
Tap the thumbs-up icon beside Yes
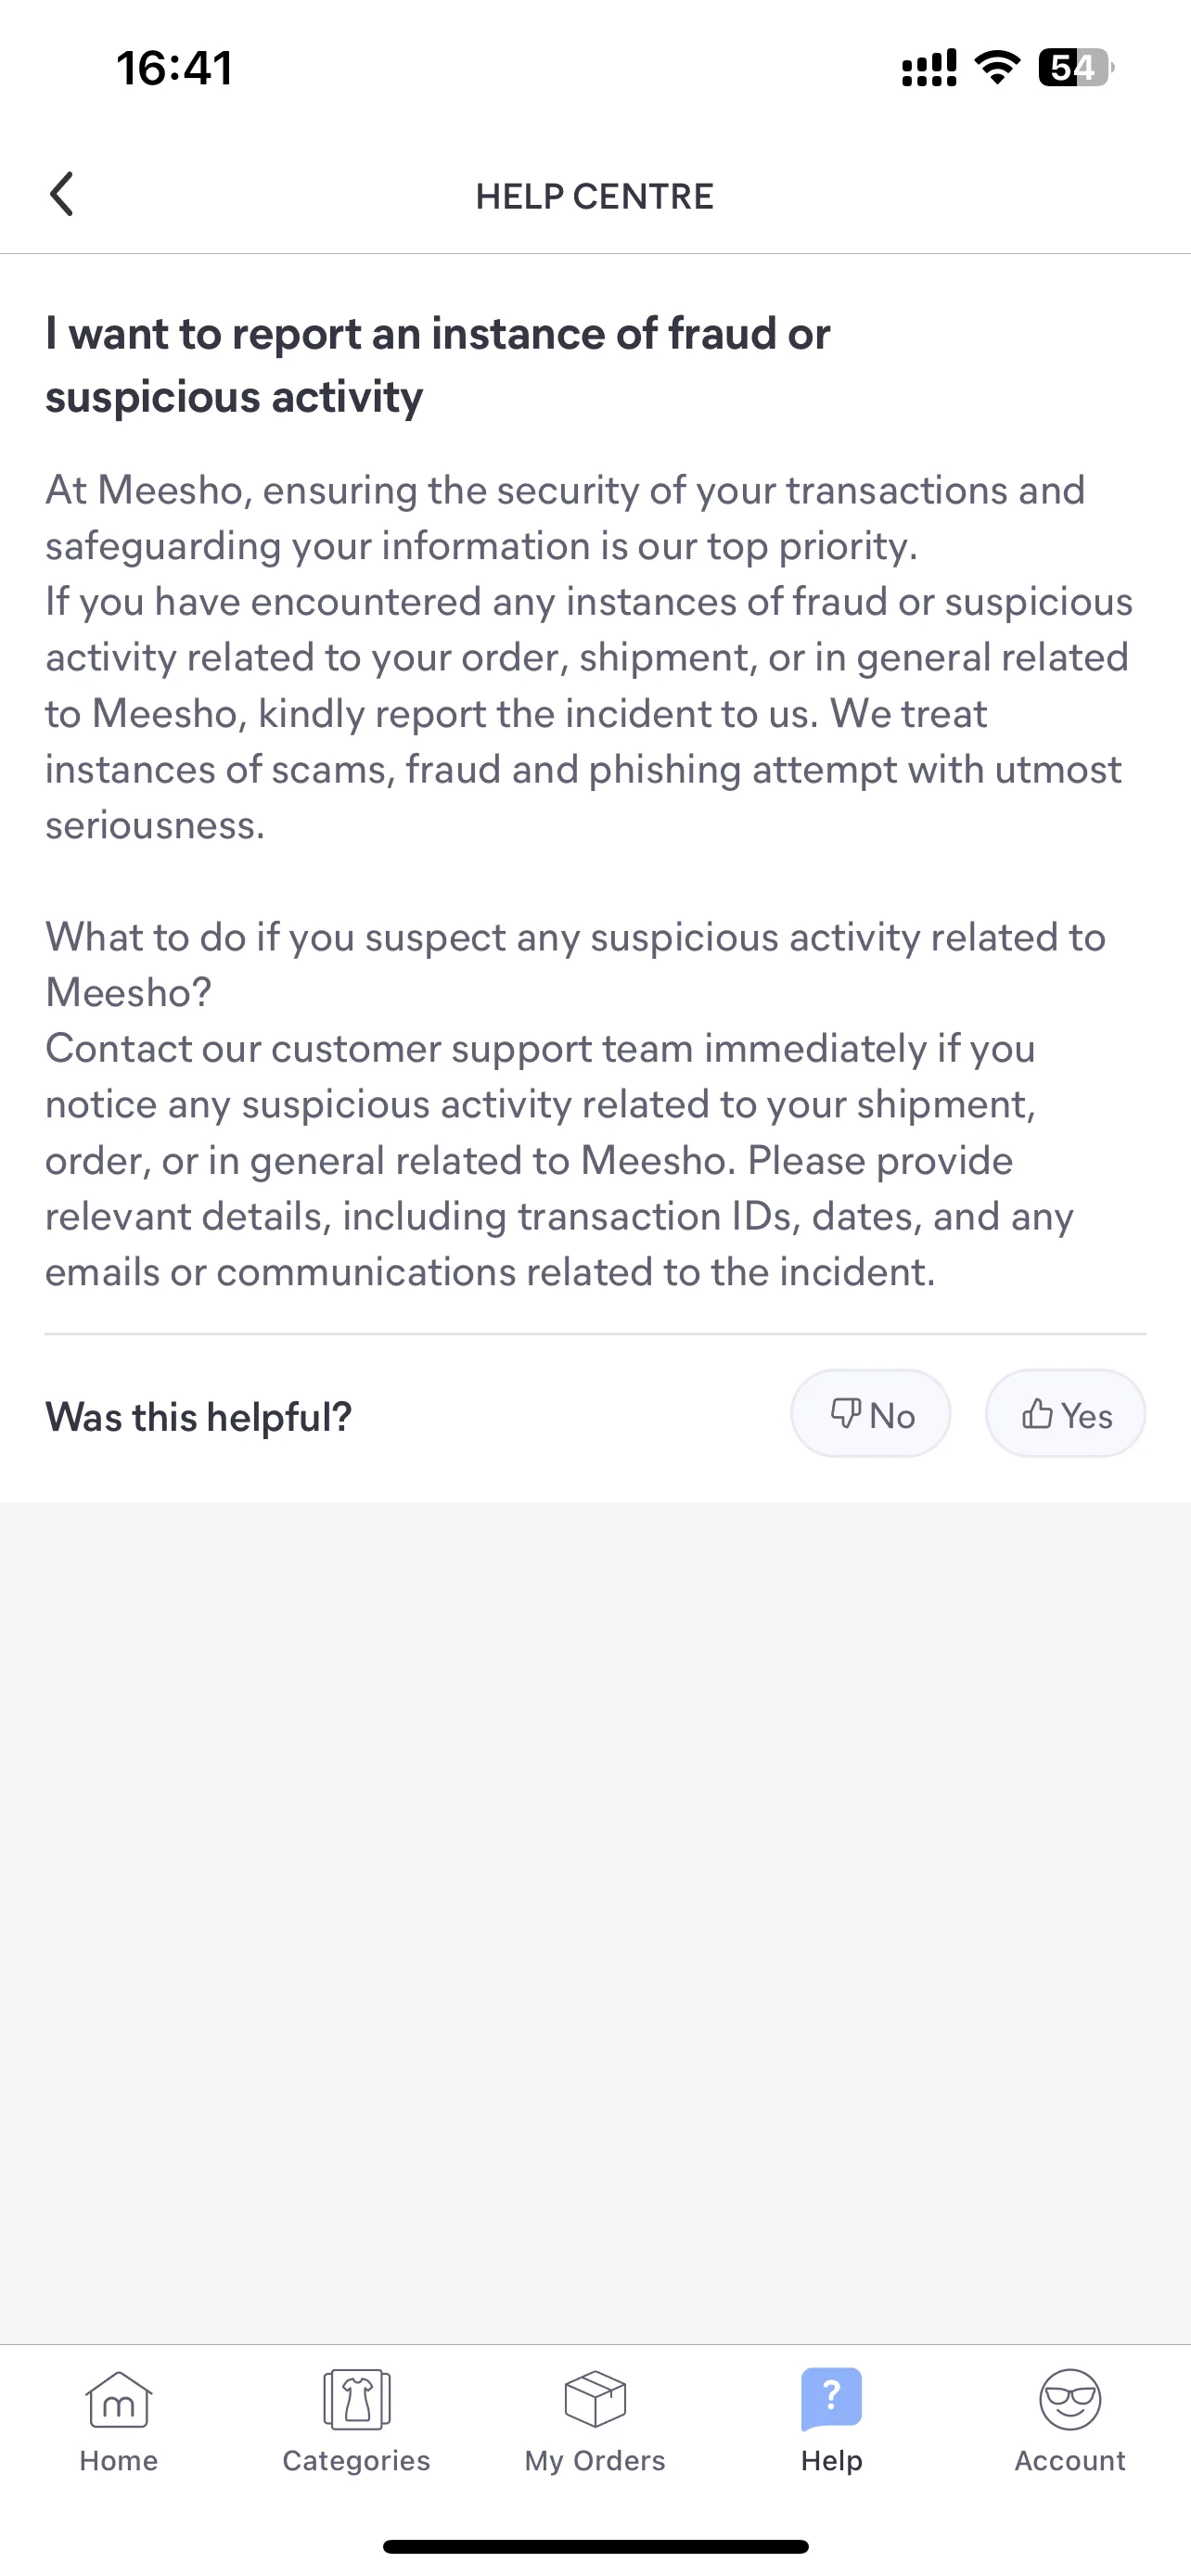pos(1037,1413)
